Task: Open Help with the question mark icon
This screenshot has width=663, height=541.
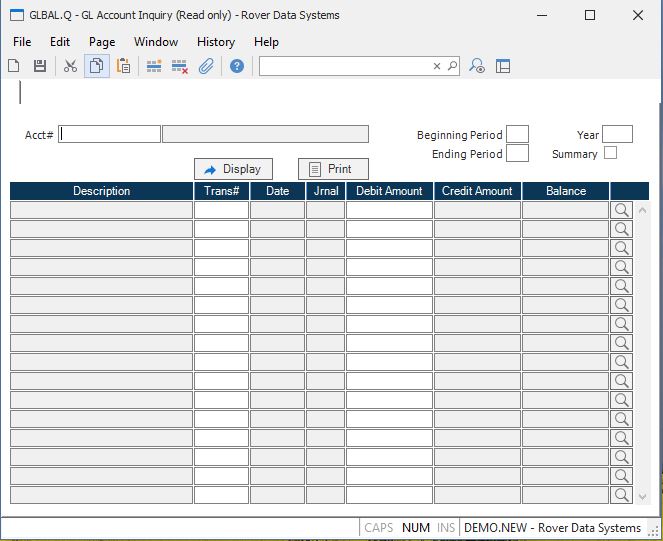Action: [237, 66]
